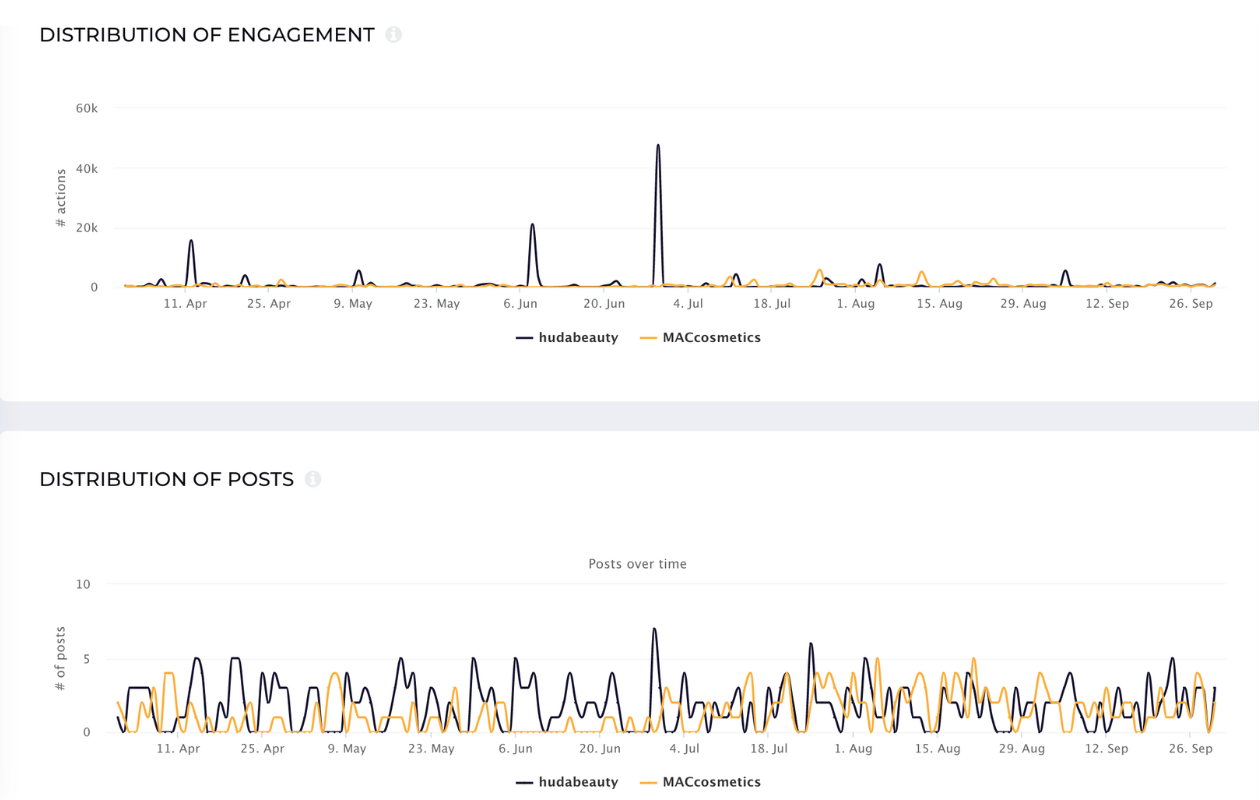
Task: Select the posts peak of 7 before 4. Jul
Action: [x=654, y=630]
